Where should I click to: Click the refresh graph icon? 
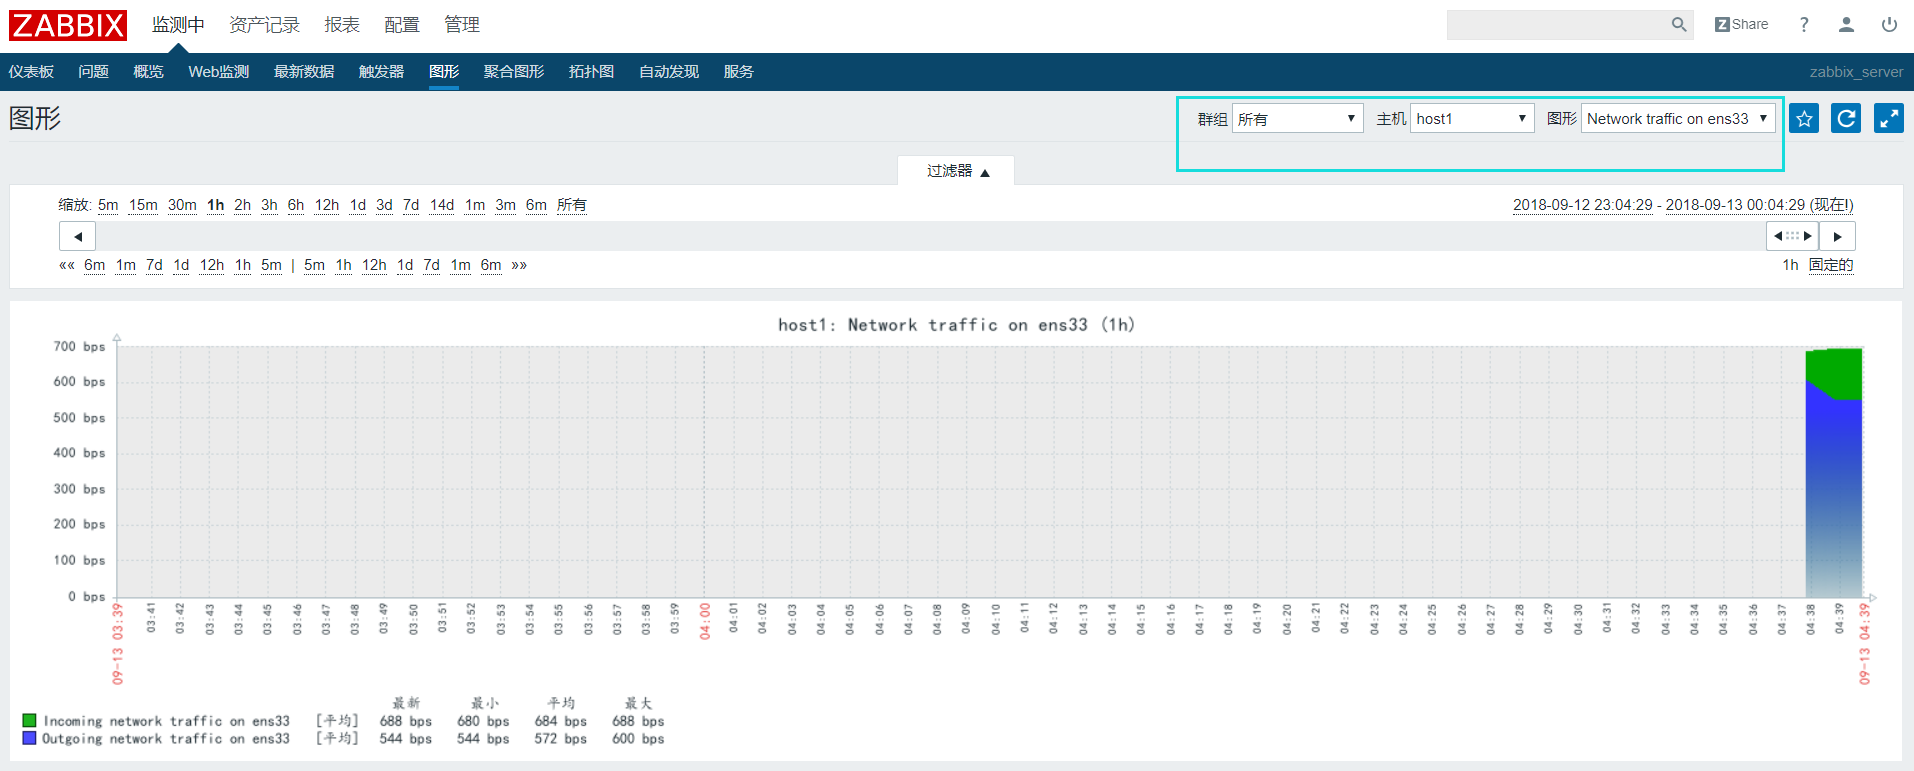[x=1846, y=119]
